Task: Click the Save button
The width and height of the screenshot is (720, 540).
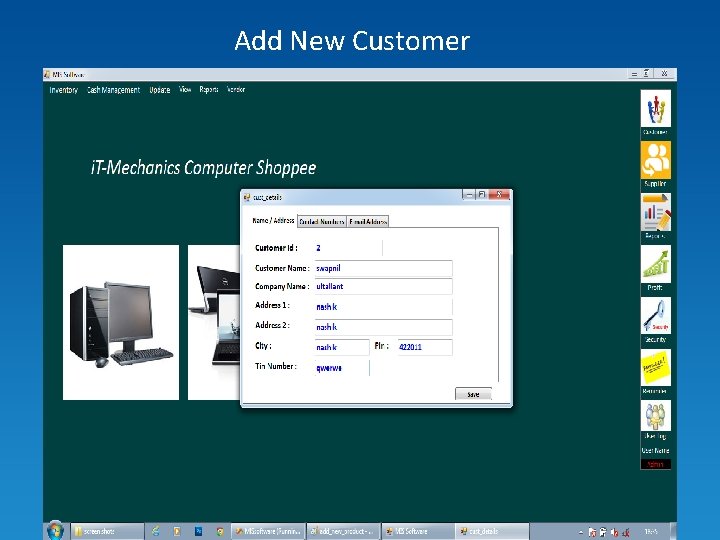Action: click(473, 394)
